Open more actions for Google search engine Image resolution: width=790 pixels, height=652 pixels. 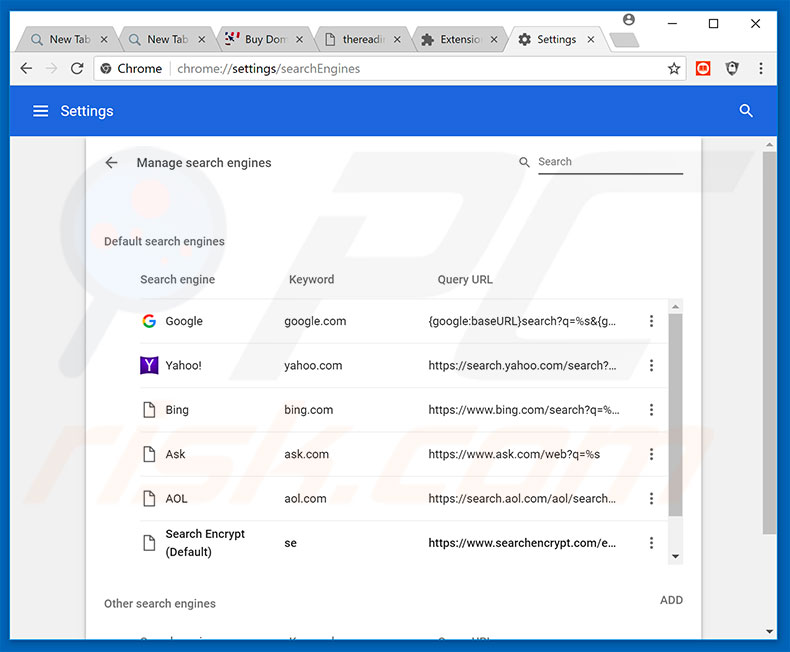(x=651, y=321)
